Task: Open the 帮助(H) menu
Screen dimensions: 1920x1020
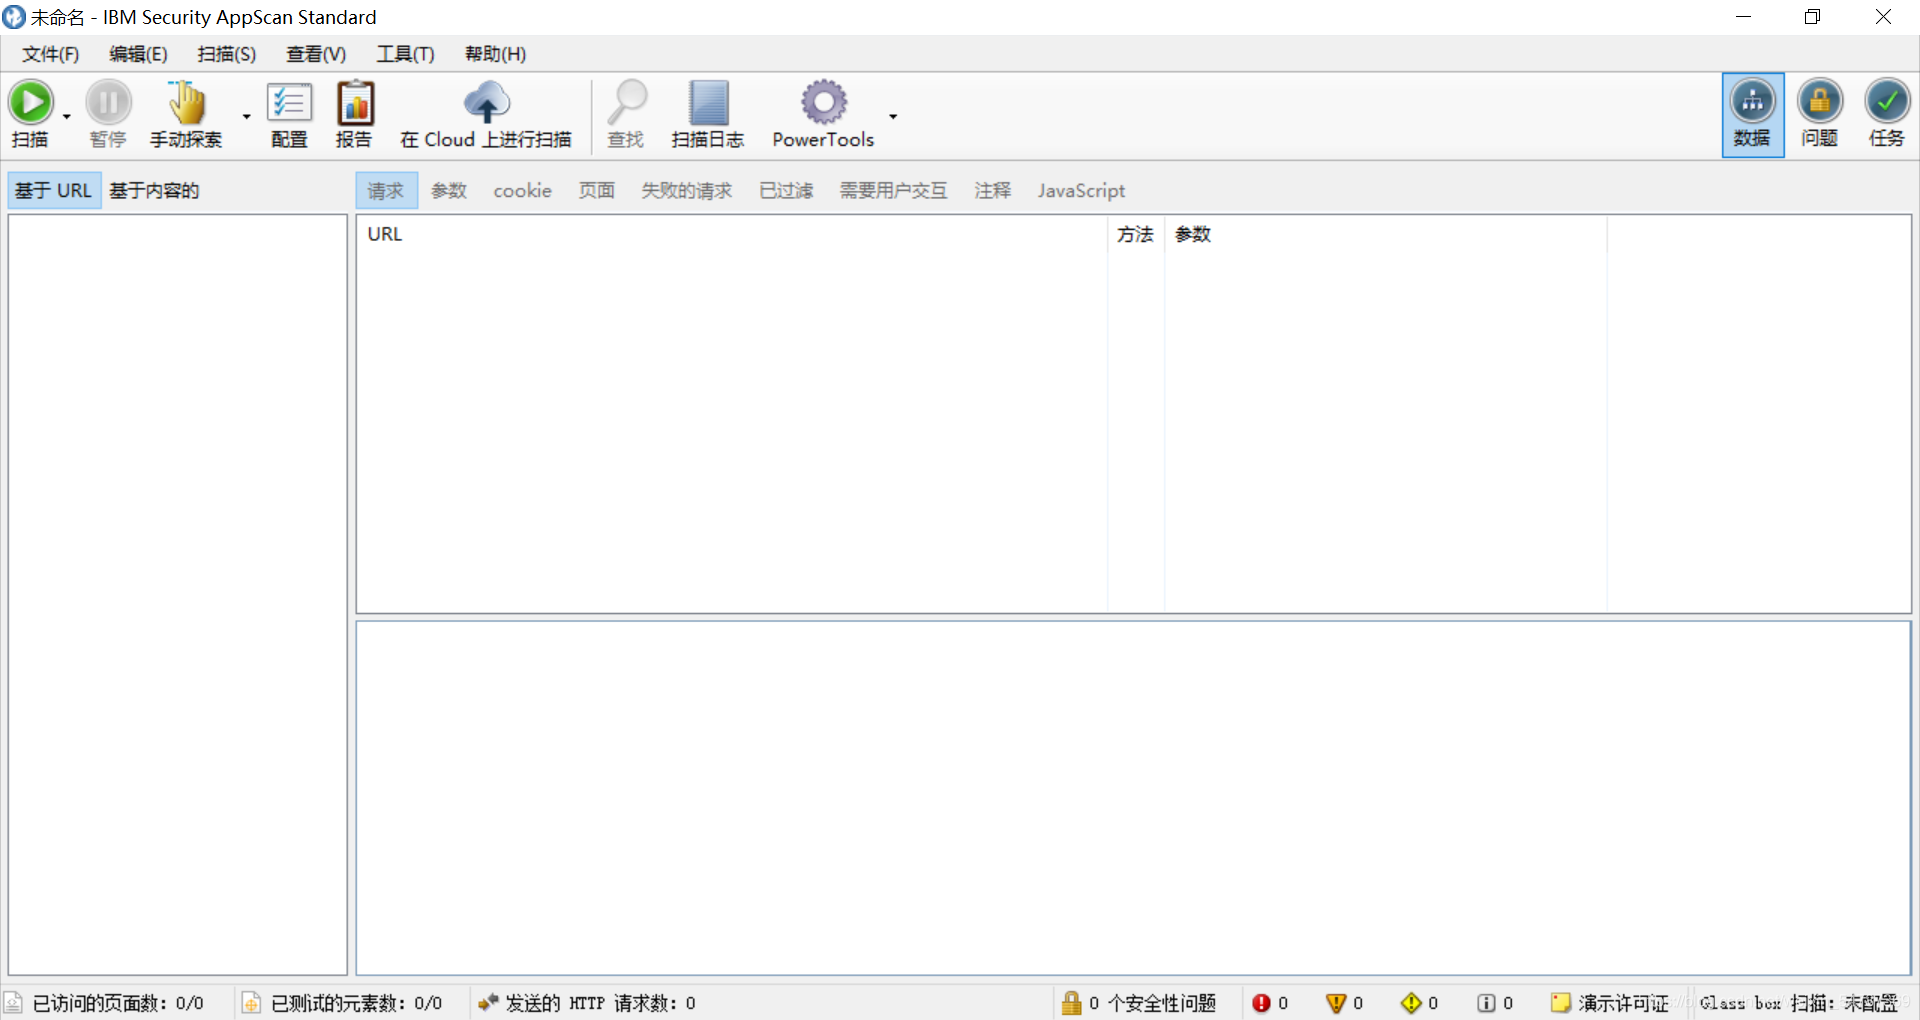Action: click(495, 54)
